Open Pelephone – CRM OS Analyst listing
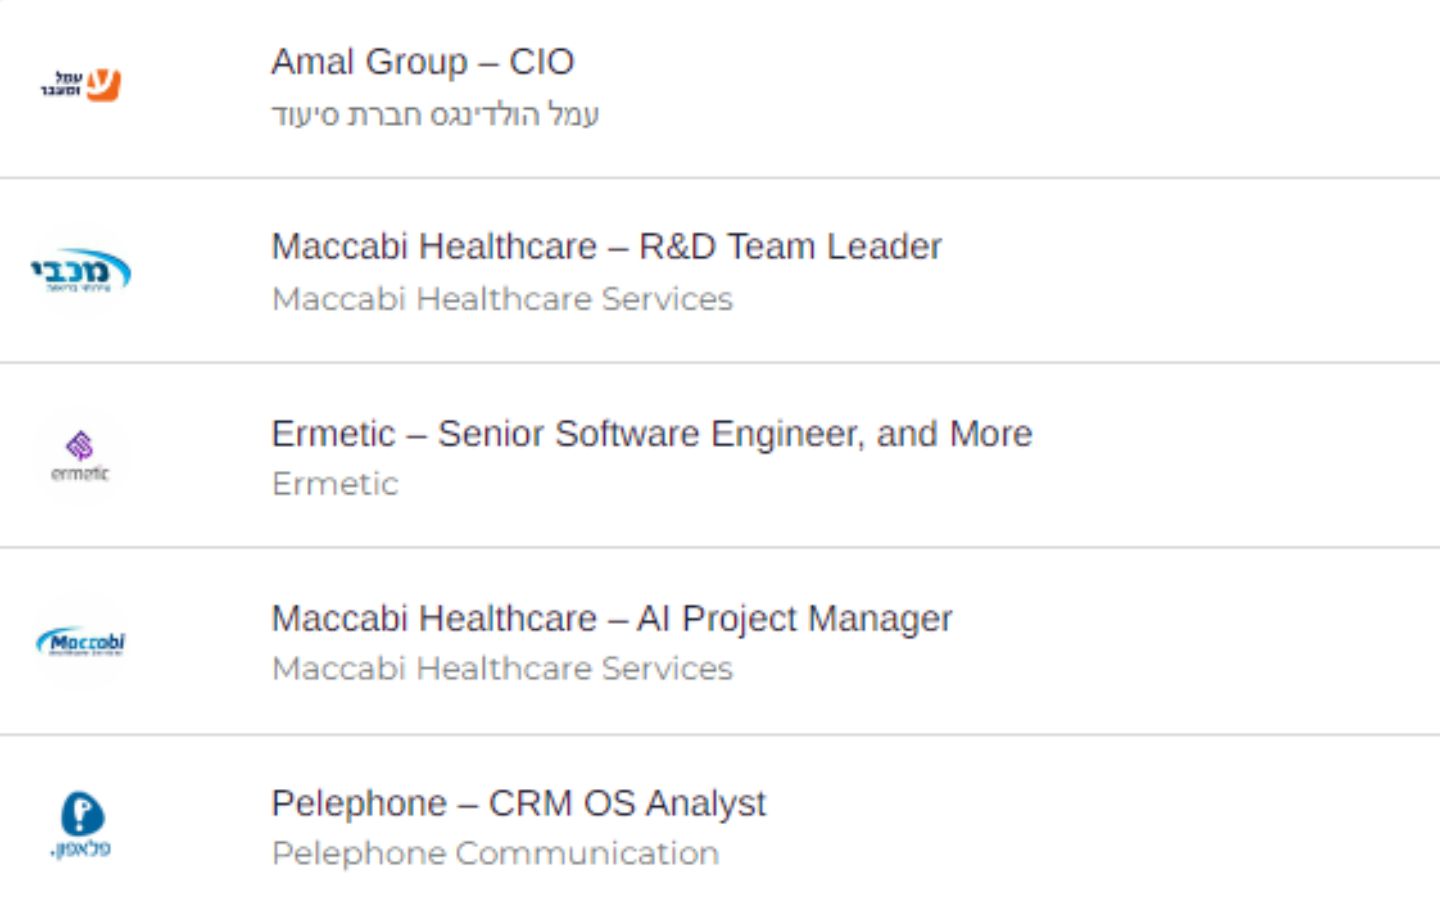Viewport: 1440px width, 900px height. (518, 803)
